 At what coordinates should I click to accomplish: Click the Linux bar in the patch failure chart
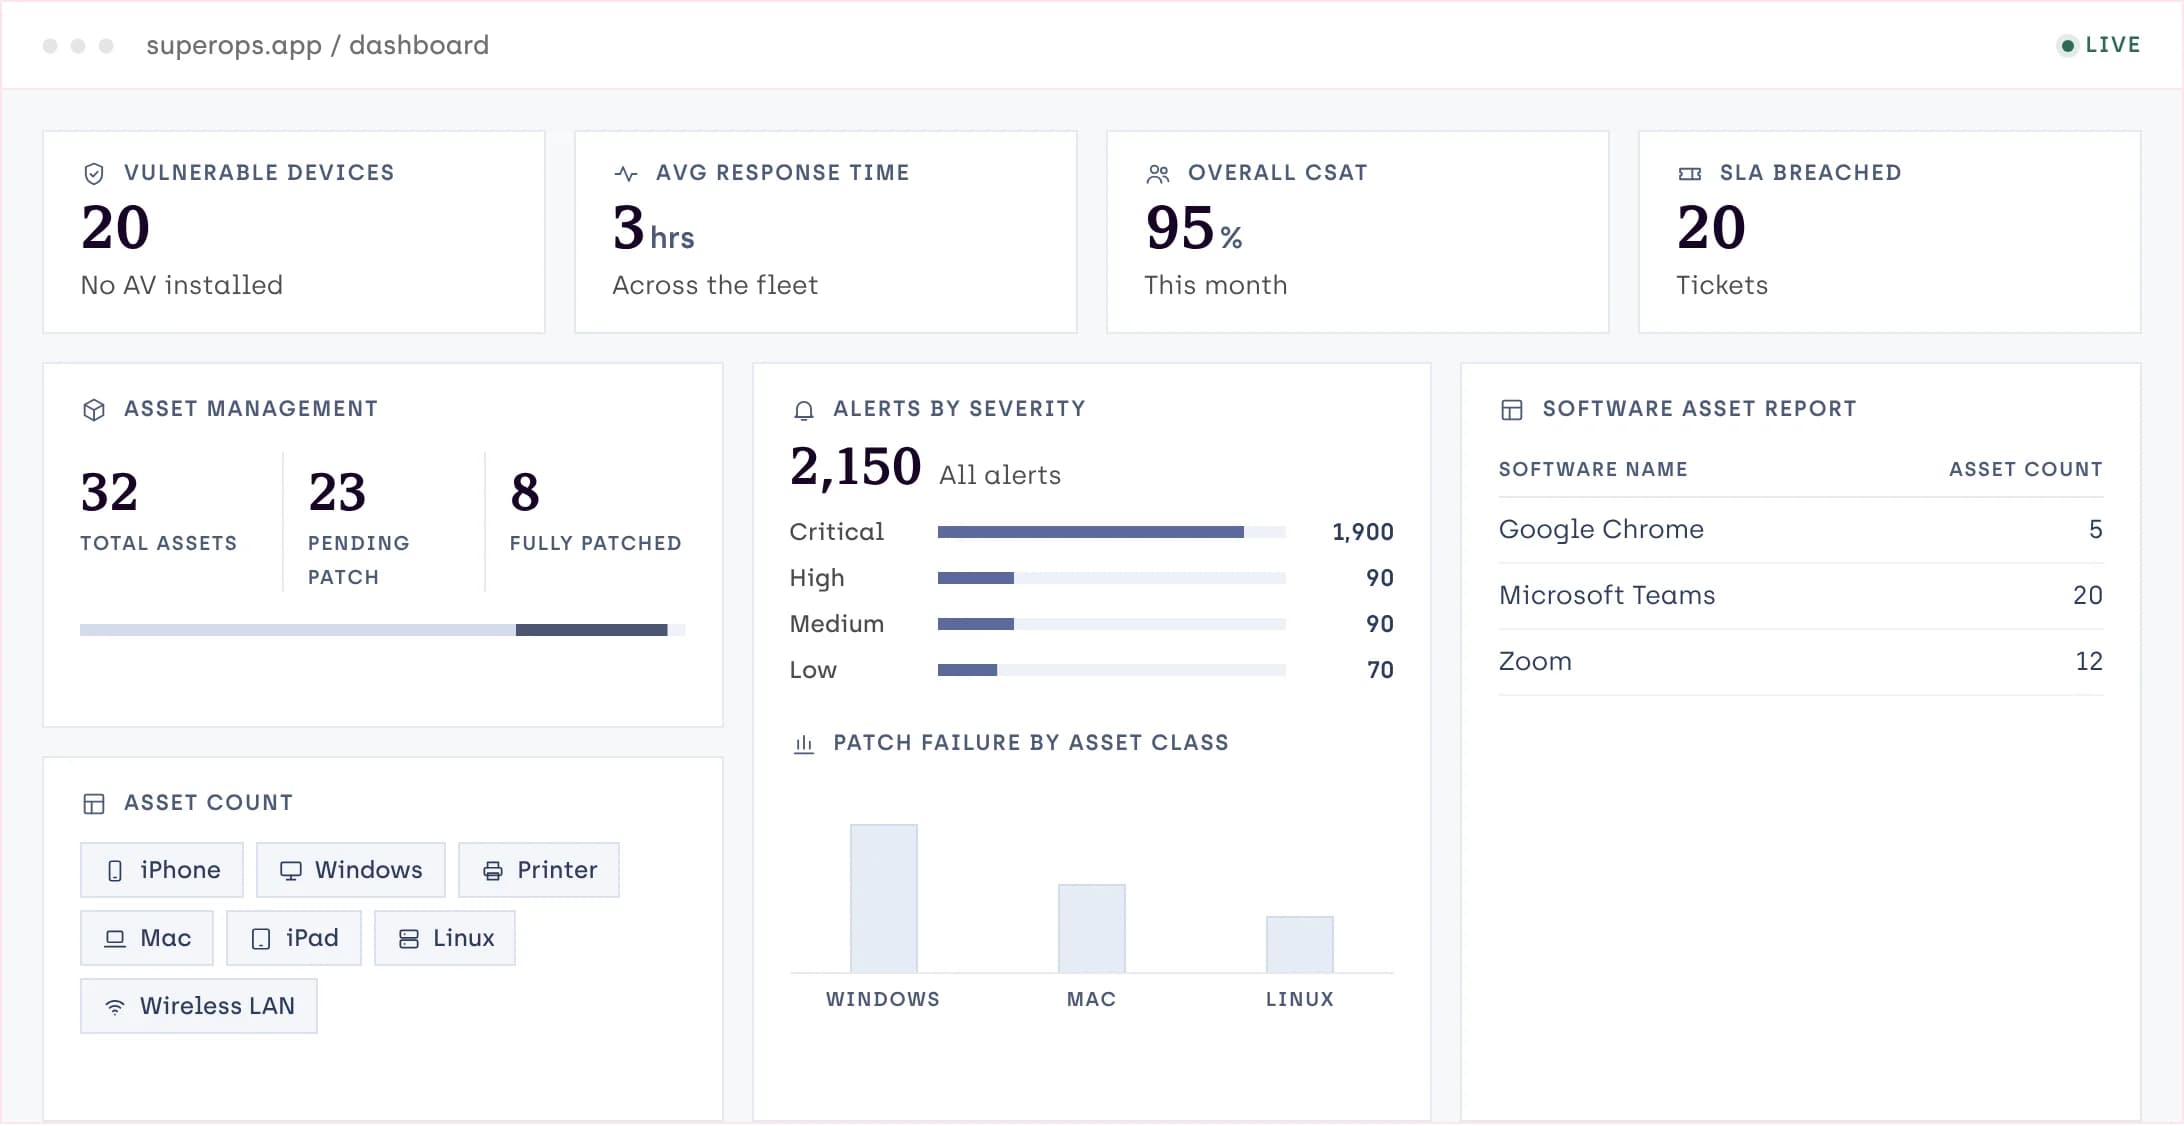1300,944
